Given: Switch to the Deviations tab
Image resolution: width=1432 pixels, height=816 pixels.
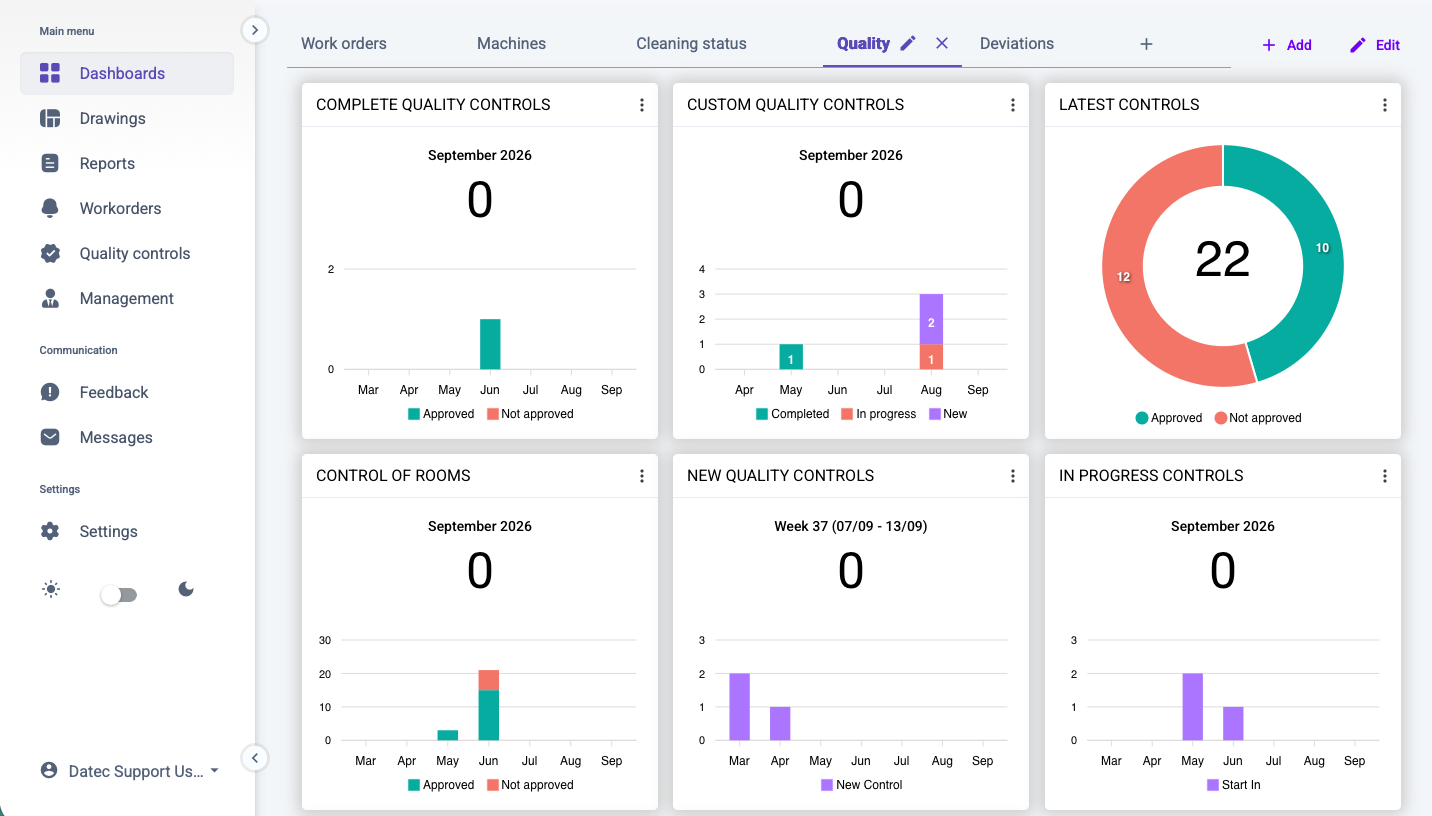Looking at the screenshot, I should [1017, 43].
